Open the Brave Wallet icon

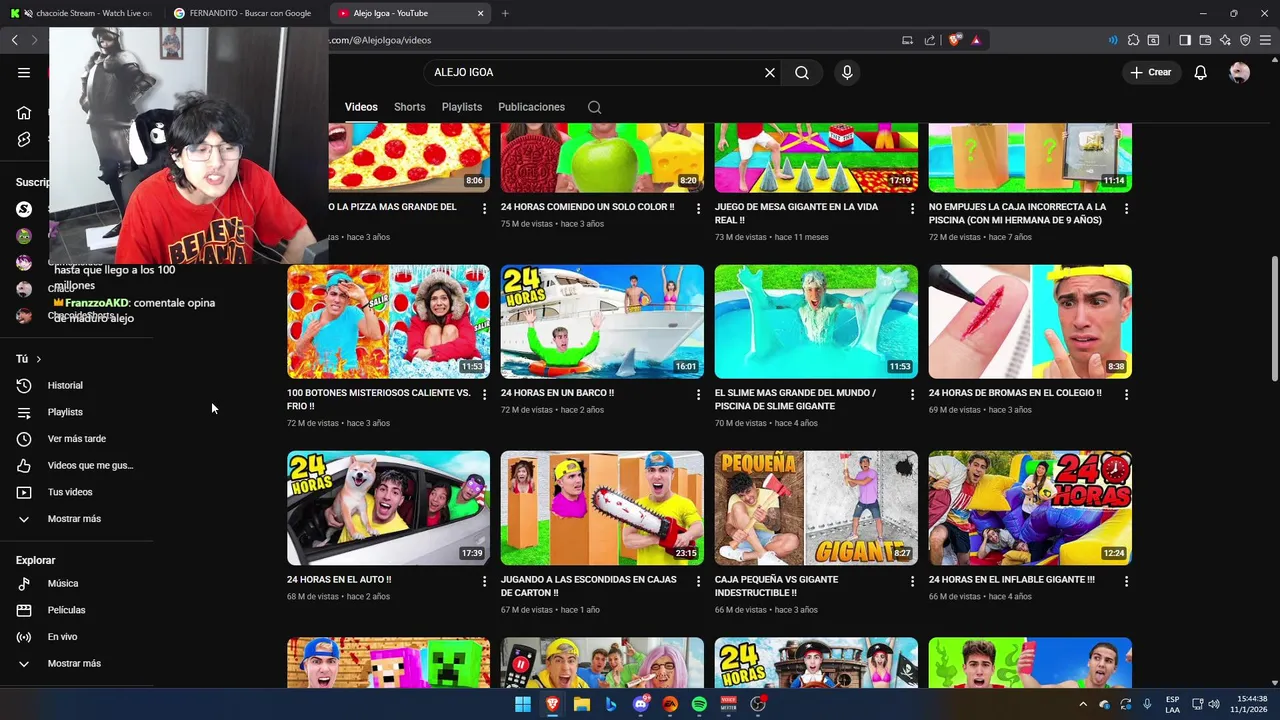click(x=1205, y=40)
